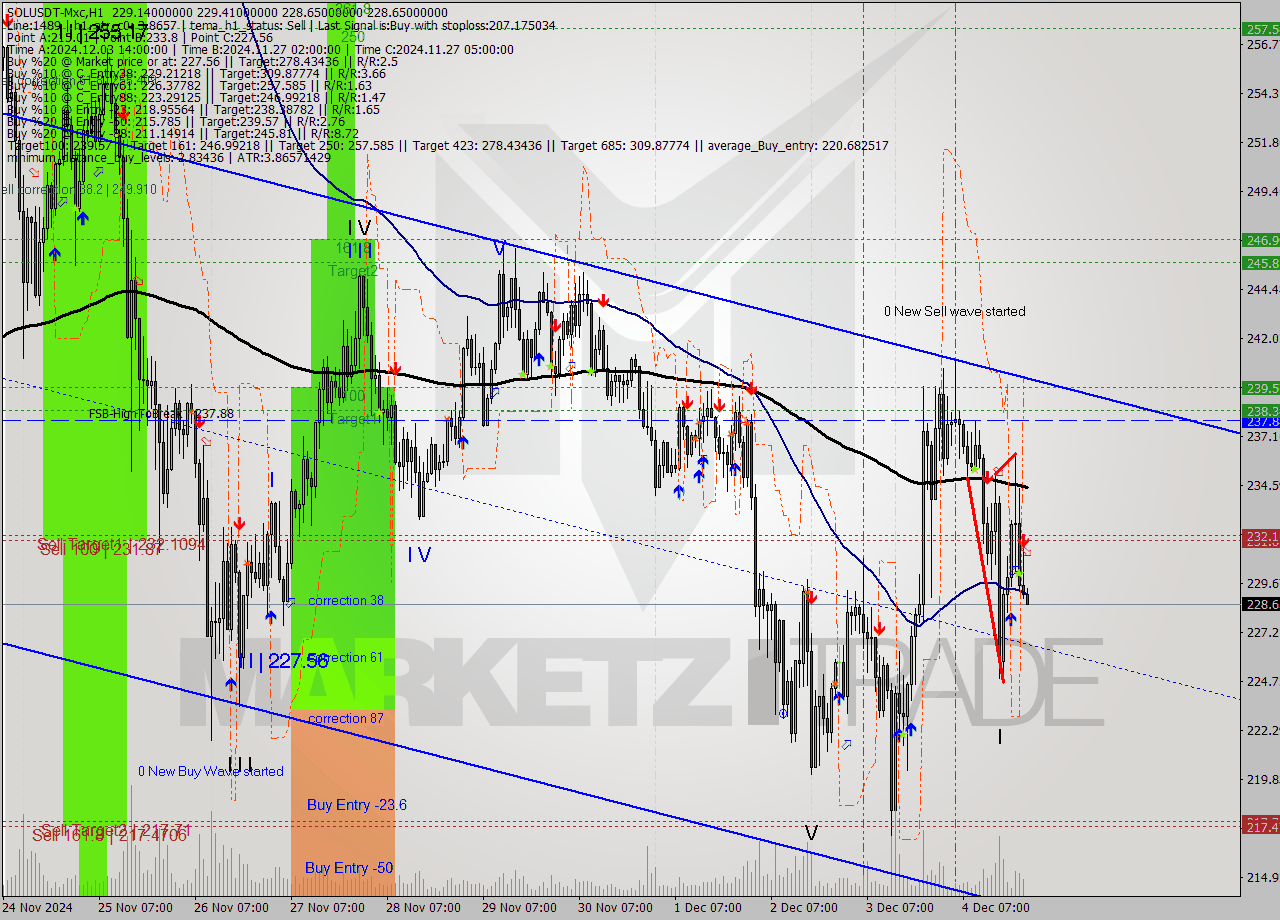This screenshot has height=920, width=1280.
Task: Click the '28 Nov 07:00' time axis label
Action: pyautogui.click(x=423, y=908)
